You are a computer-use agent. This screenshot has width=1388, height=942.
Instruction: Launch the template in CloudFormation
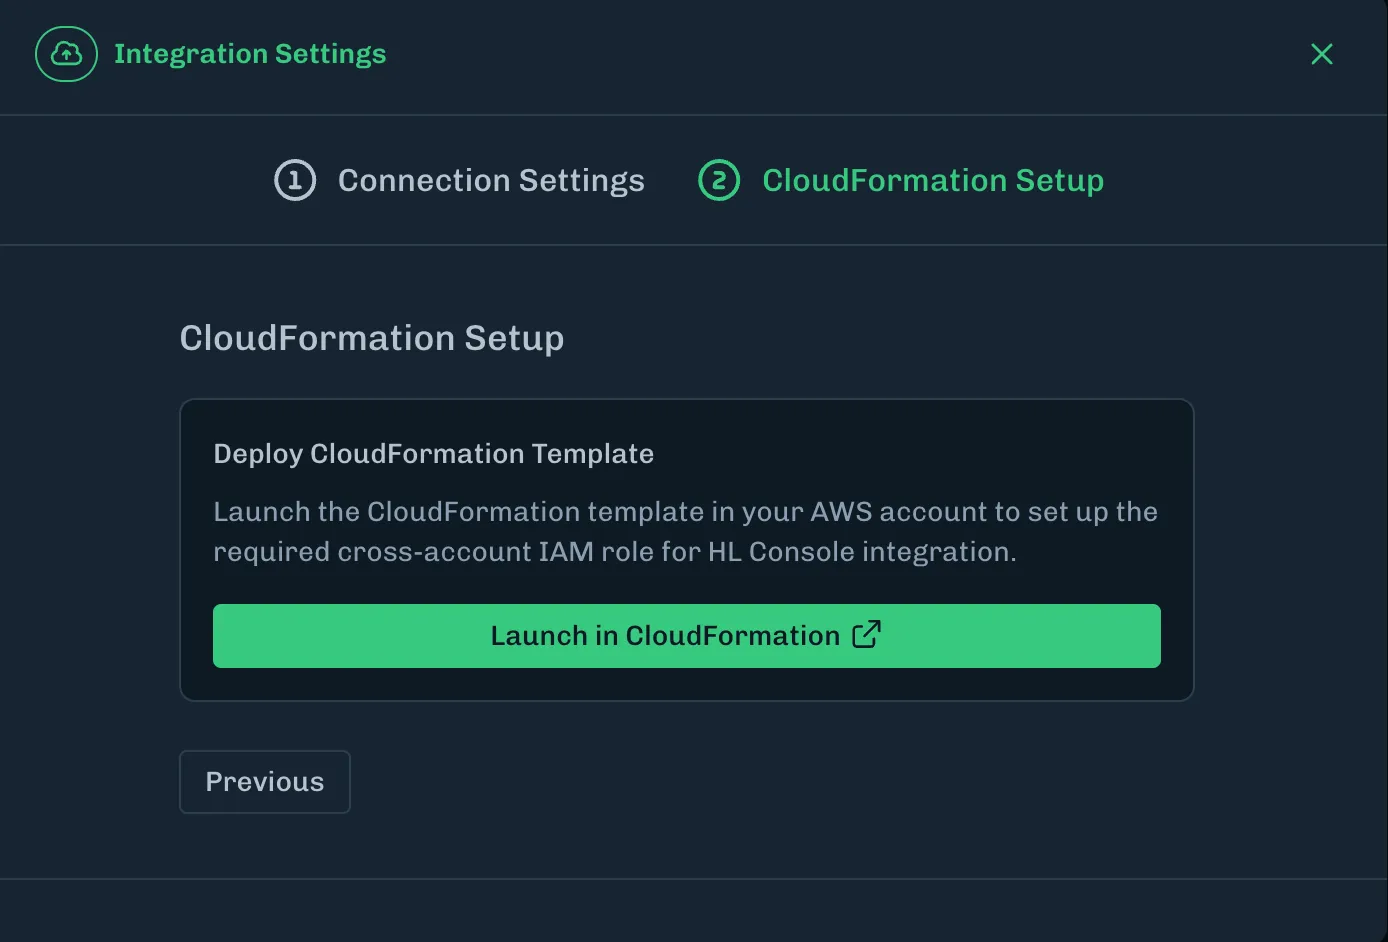(687, 636)
